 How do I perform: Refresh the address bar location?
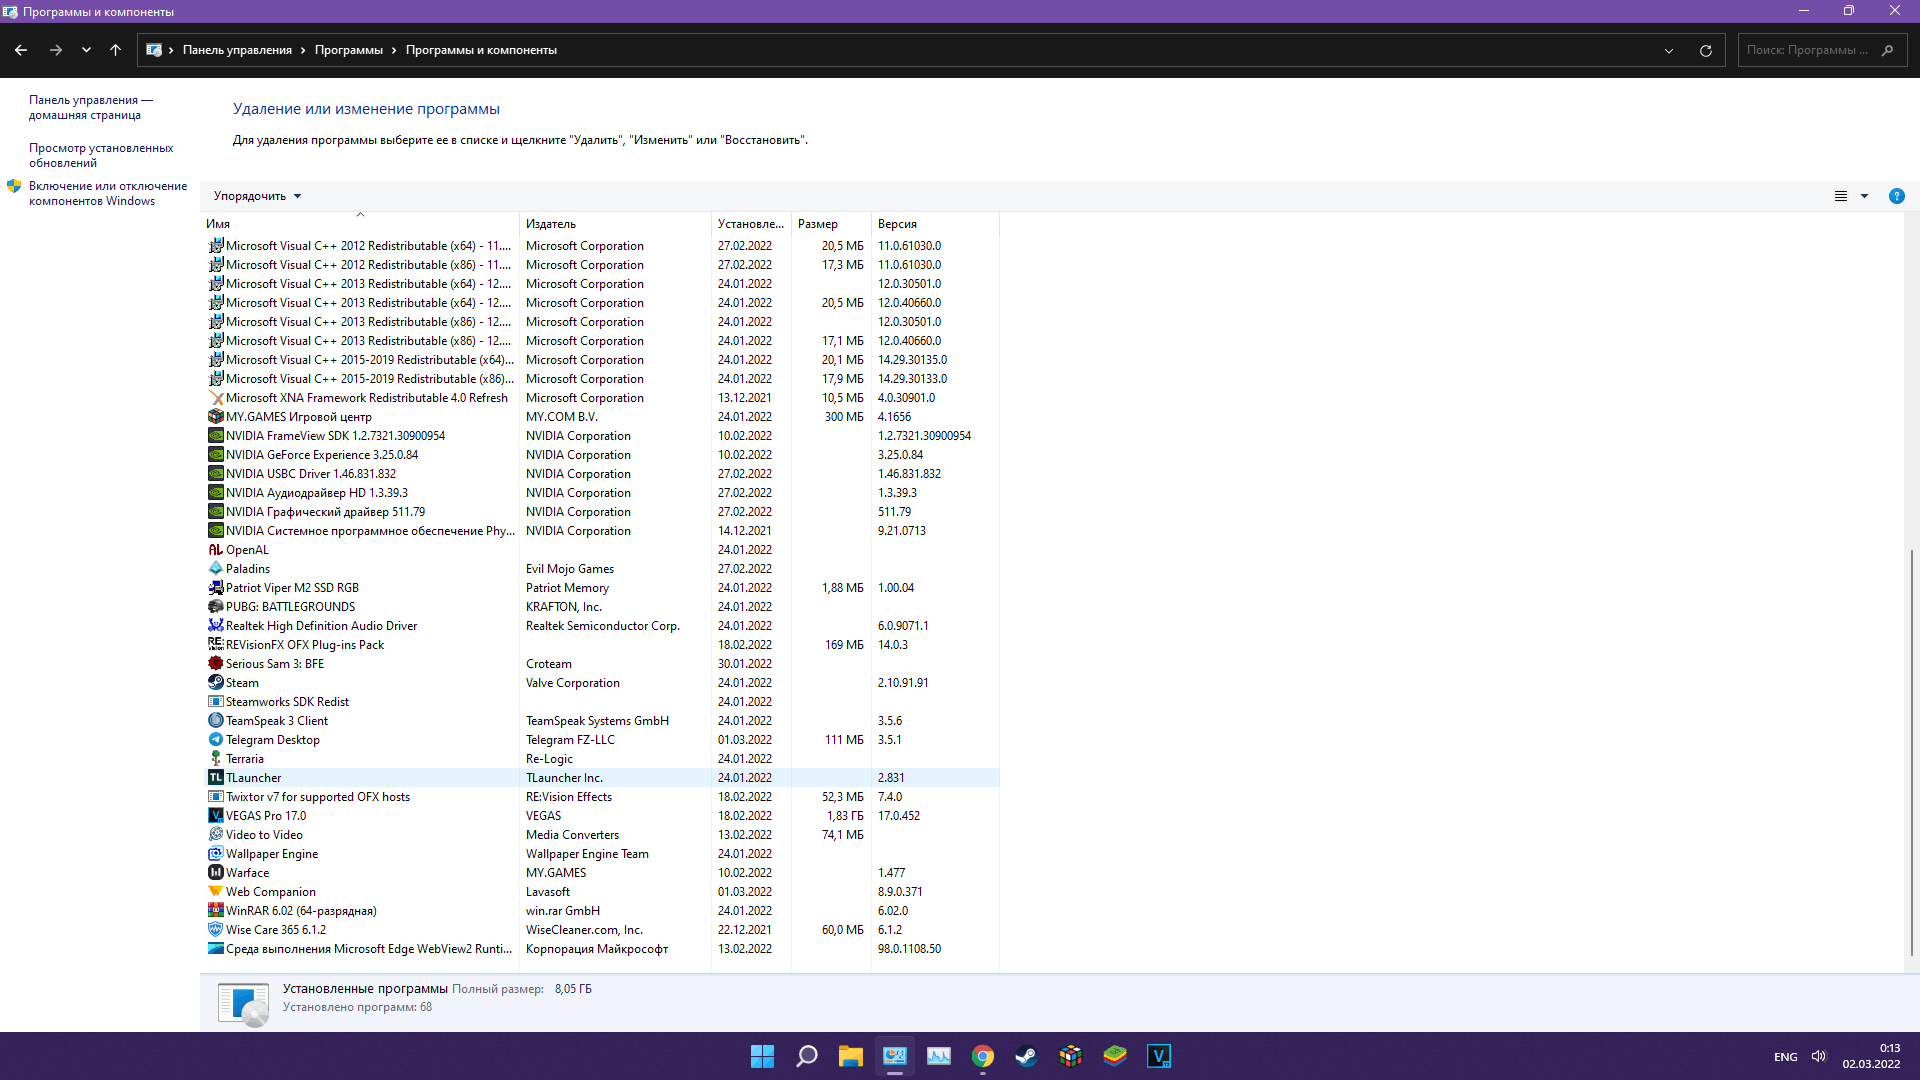click(x=1706, y=50)
